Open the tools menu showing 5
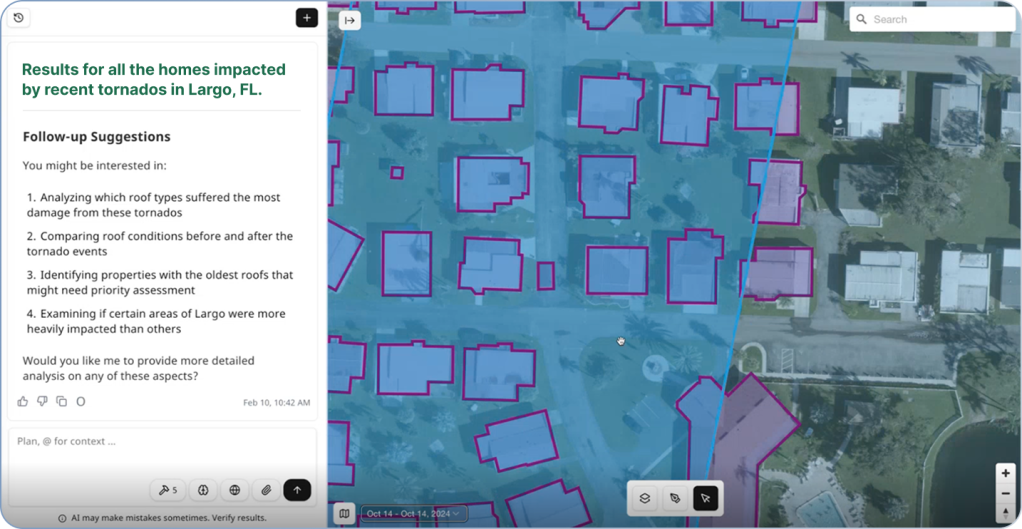The height and width of the screenshot is (529, 1022). pos(166,490)
